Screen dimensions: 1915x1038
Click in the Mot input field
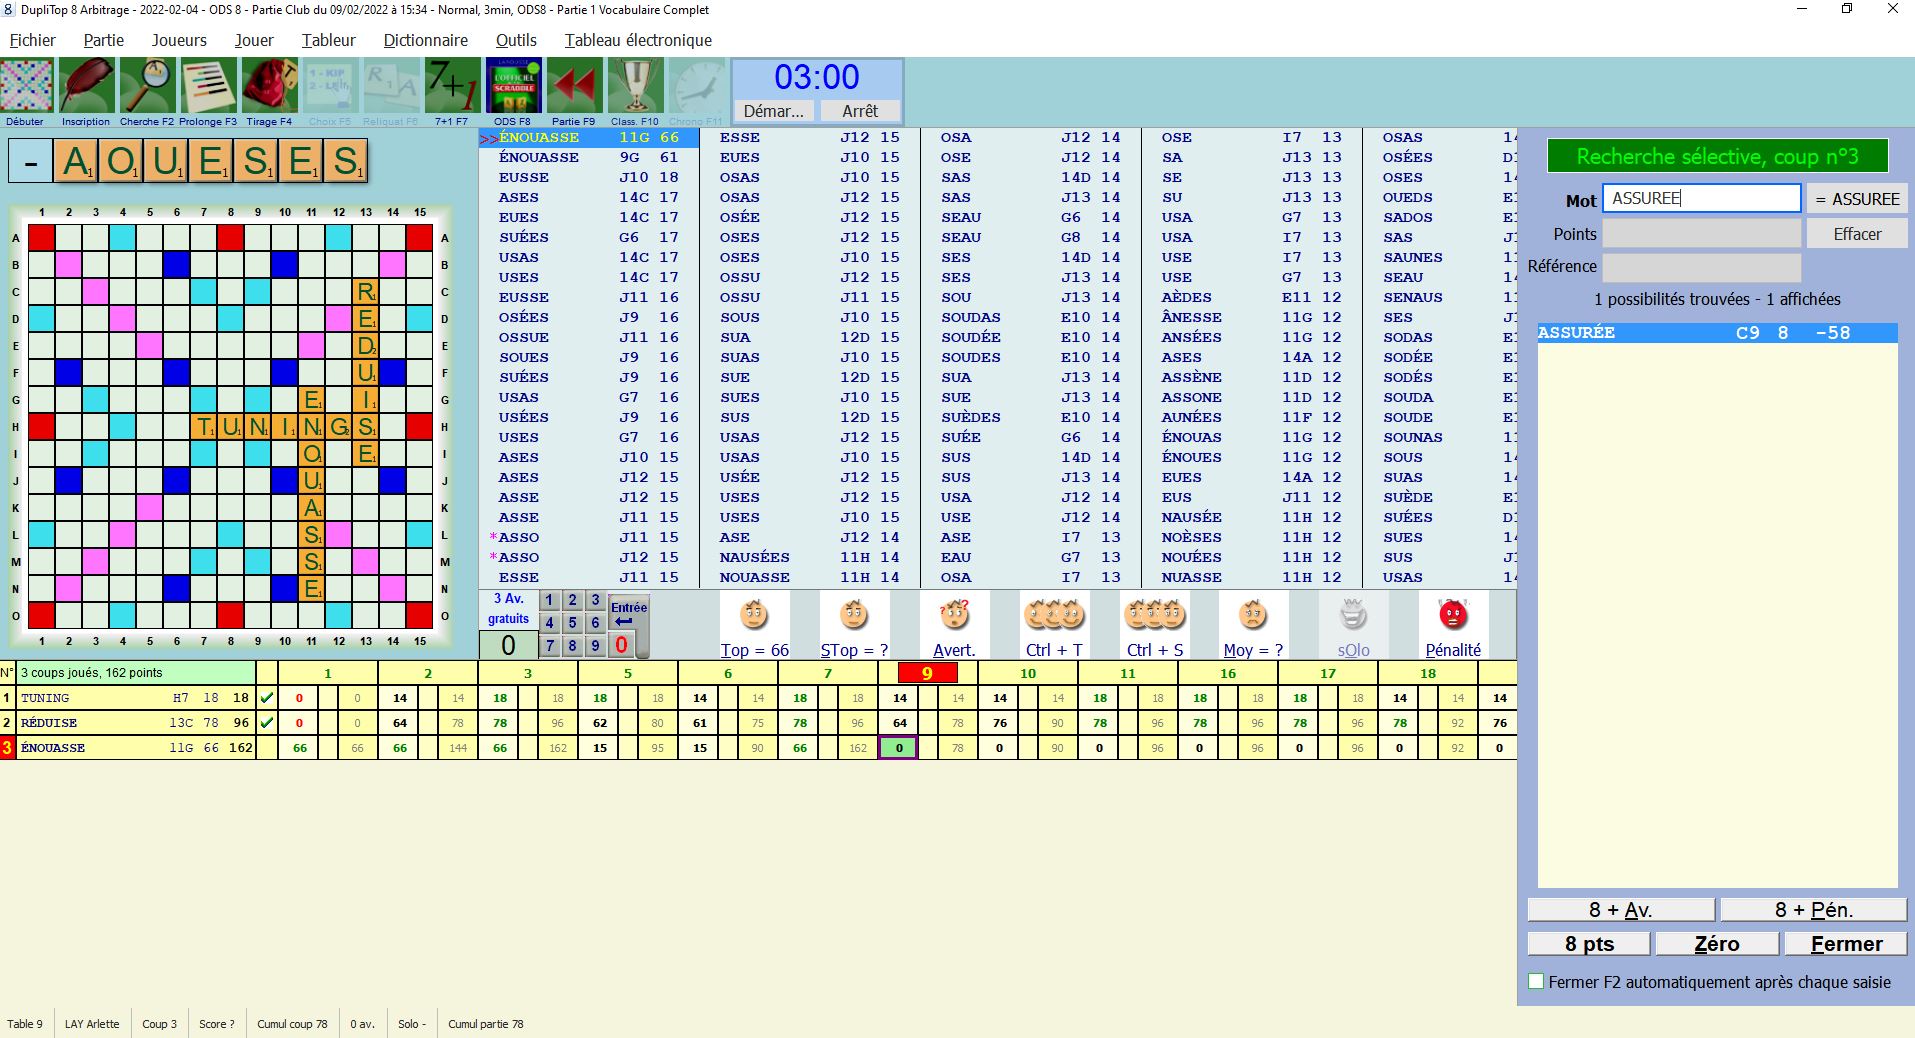(x=1700, y=199)
